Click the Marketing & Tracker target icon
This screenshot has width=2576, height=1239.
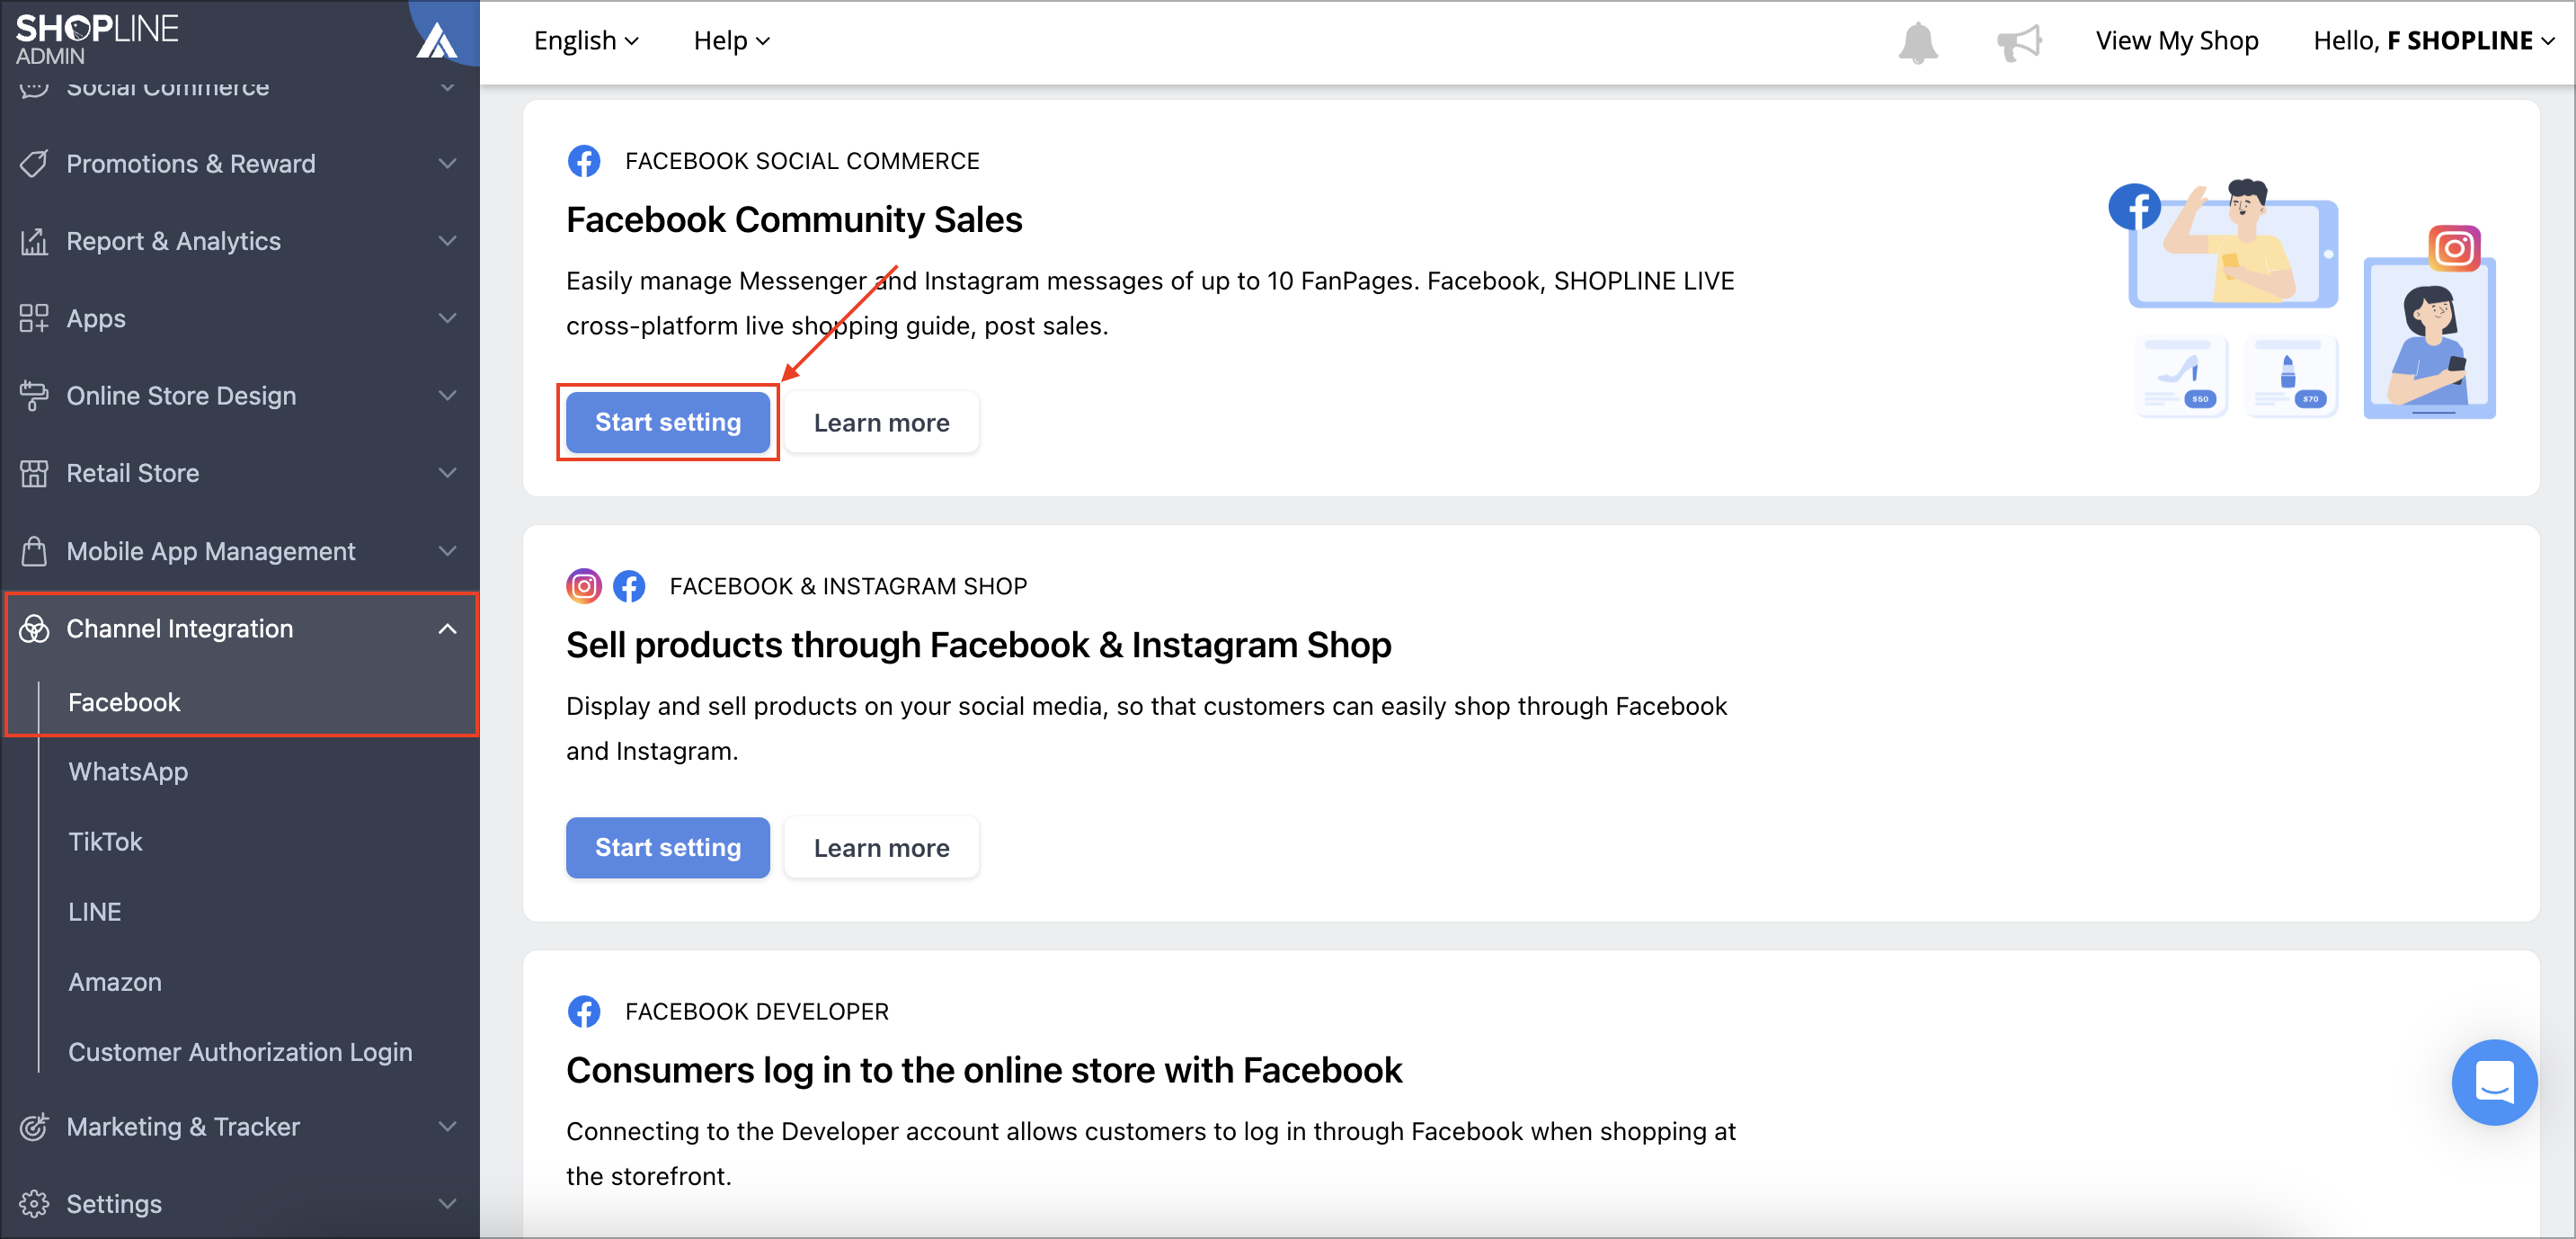coord(34,1126)
